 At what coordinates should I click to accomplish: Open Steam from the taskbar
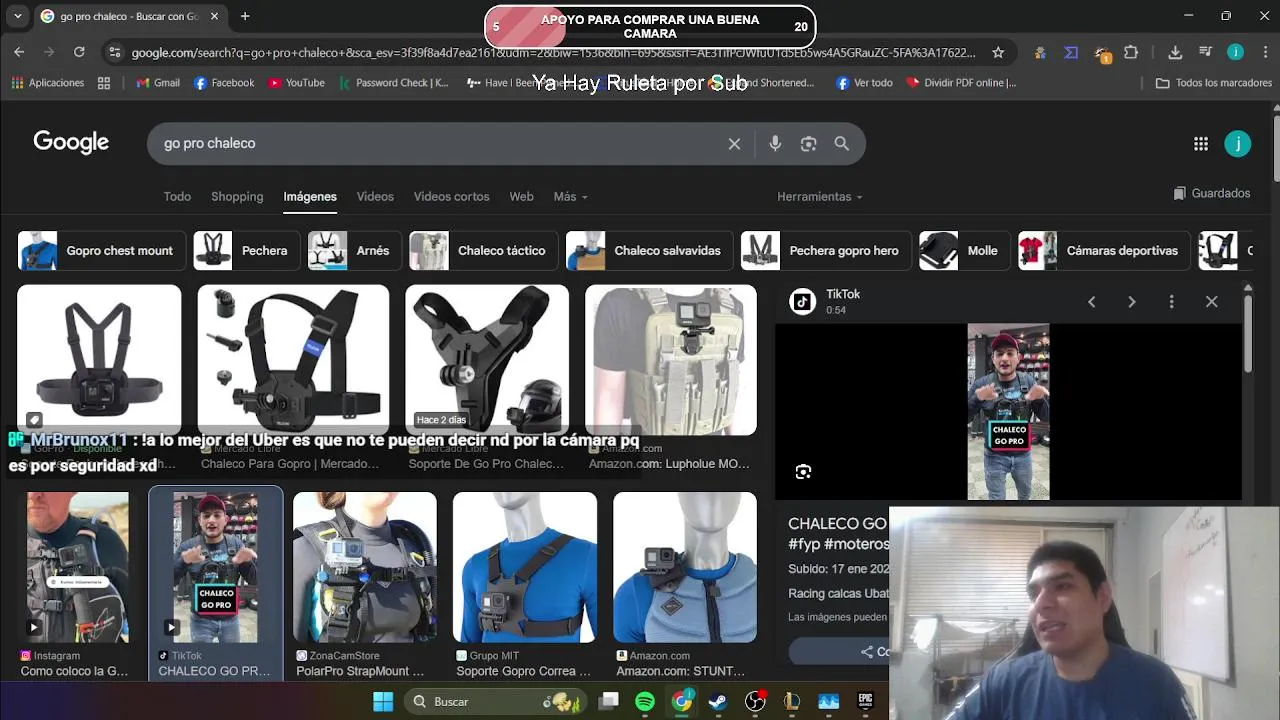click(x=718, y=702)
